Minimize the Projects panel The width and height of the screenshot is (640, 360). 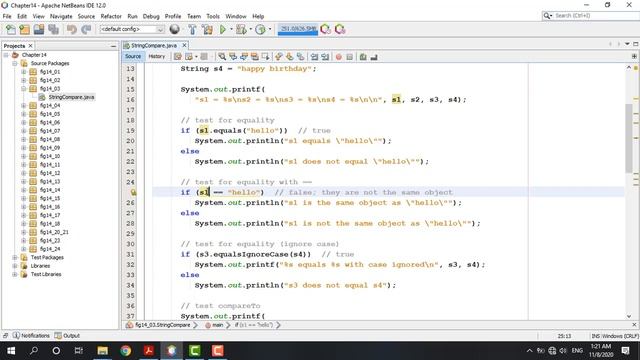tap(113, 46)
